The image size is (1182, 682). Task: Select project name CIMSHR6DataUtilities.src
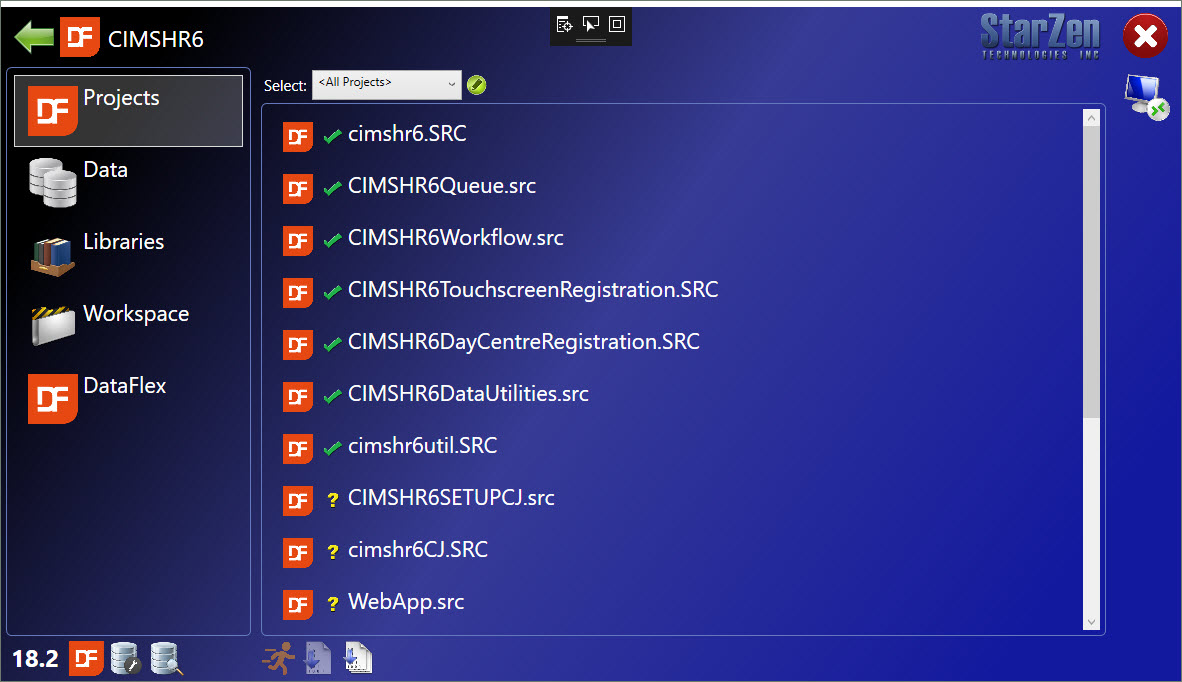pyautogui.click(x=468, y=394)
